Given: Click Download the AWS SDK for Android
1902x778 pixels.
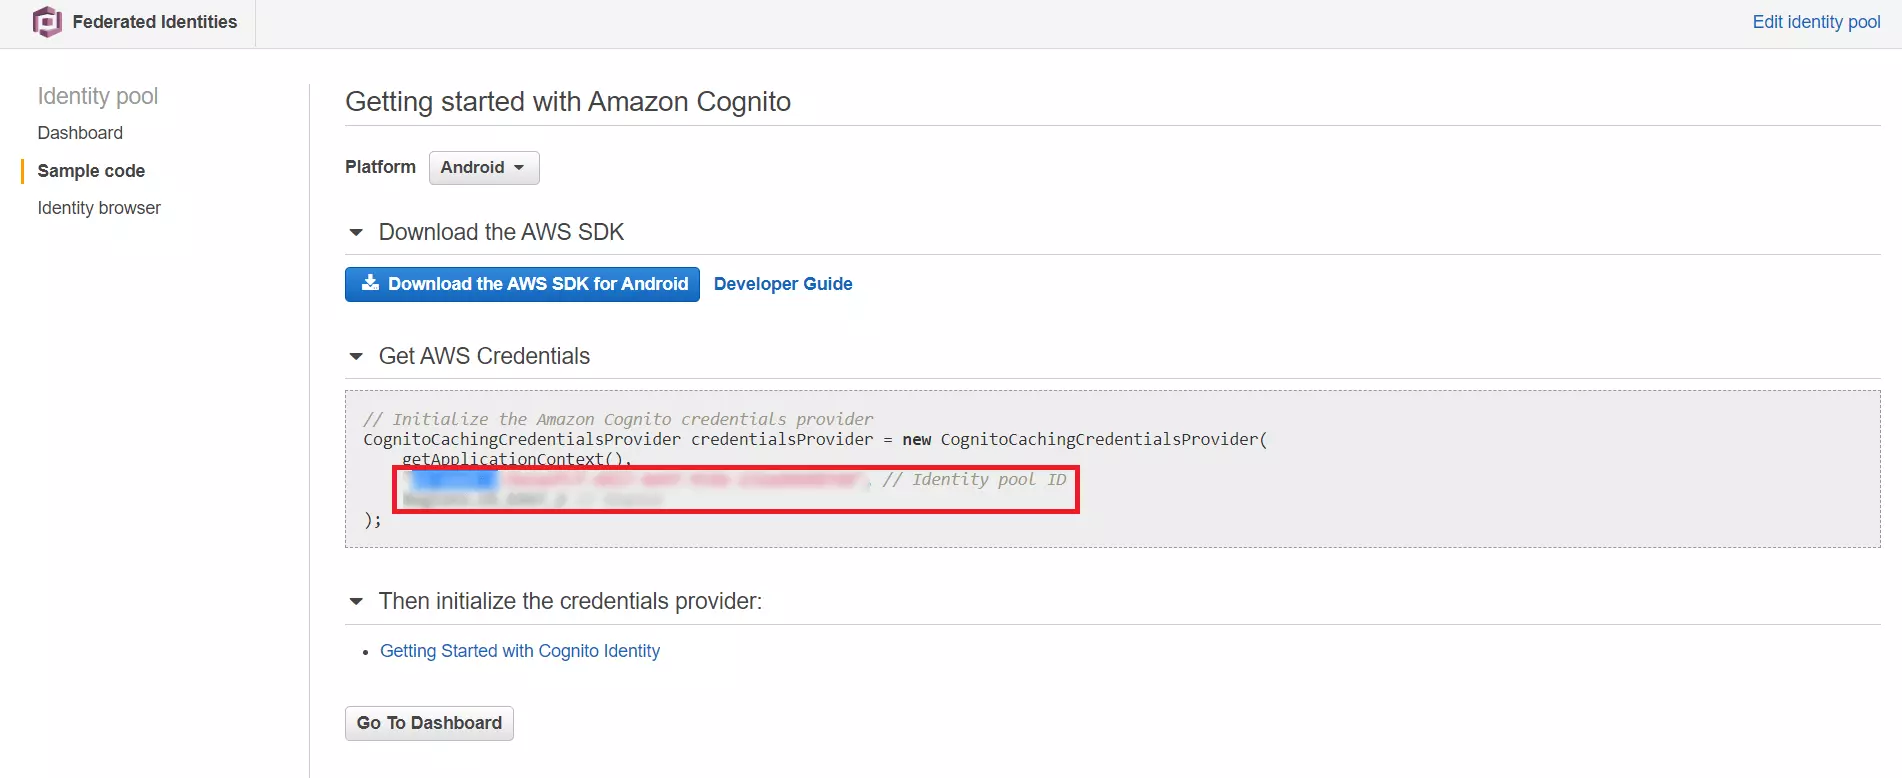Looking at the screenshot, I should pos(522,284).
